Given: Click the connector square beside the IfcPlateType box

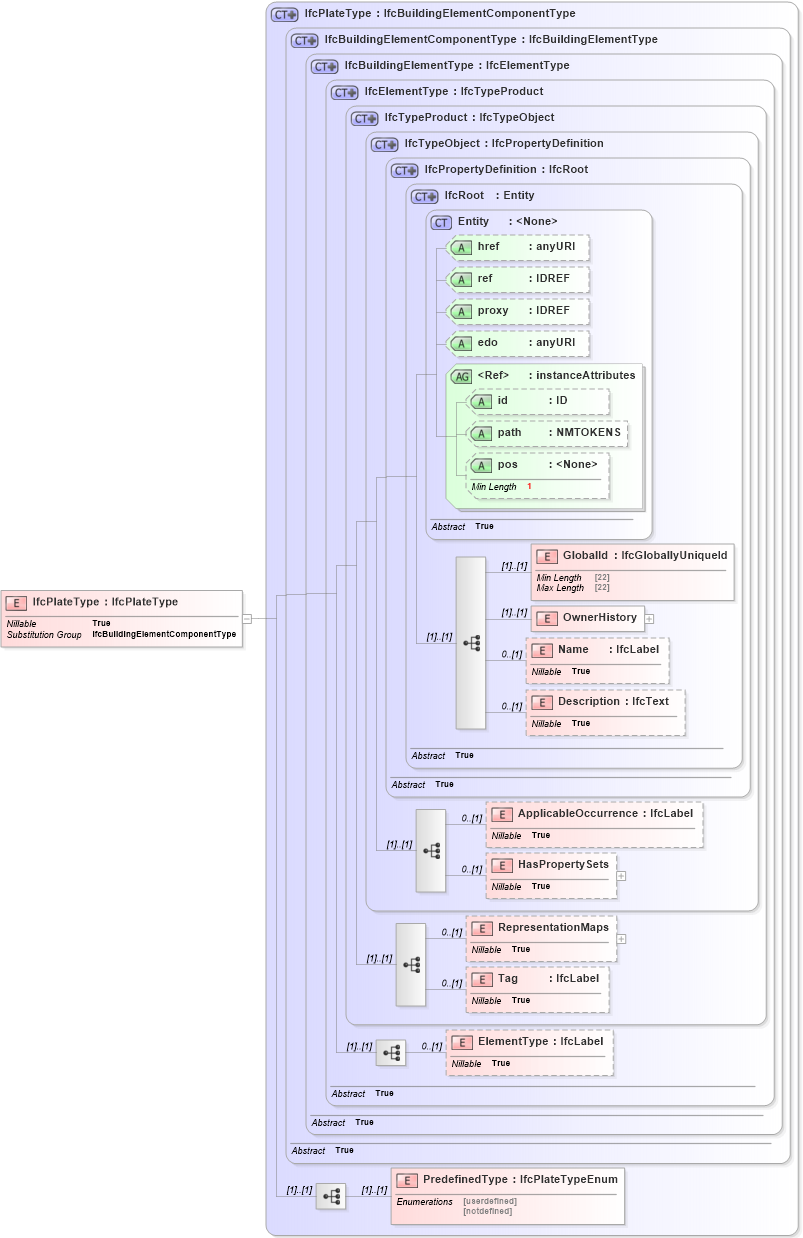Looking at the screenshot, I should 247,618.
